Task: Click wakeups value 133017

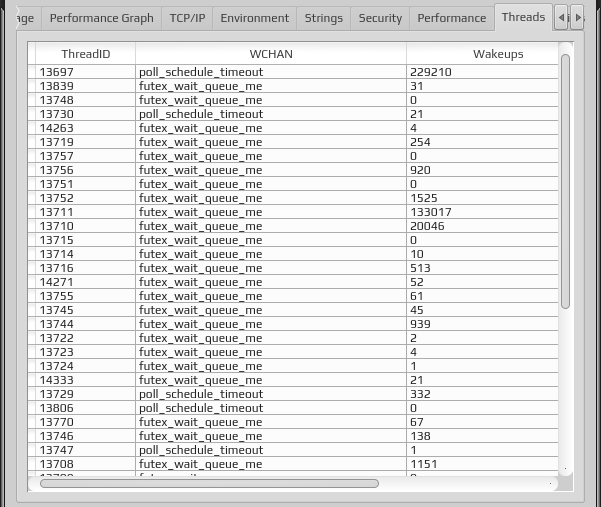Action: pos(431,212)
